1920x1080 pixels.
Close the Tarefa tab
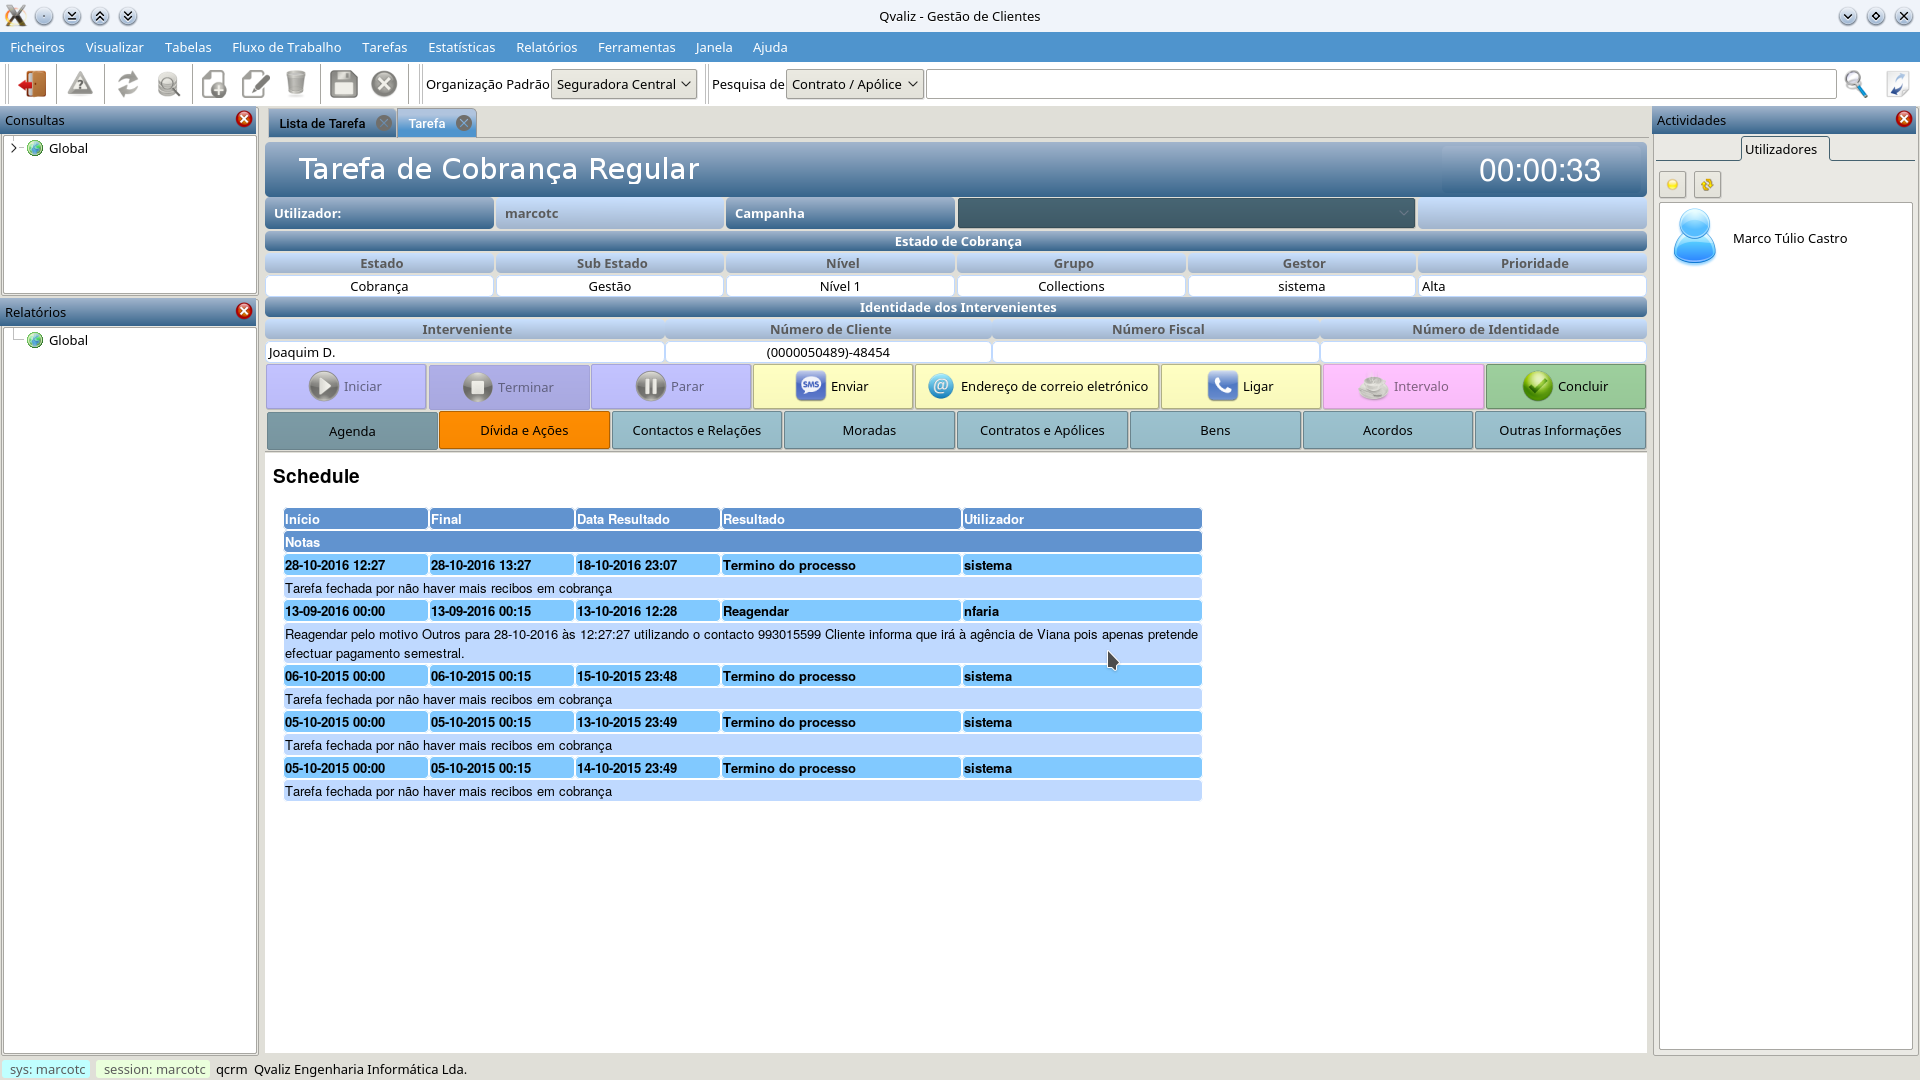(464, 123)
